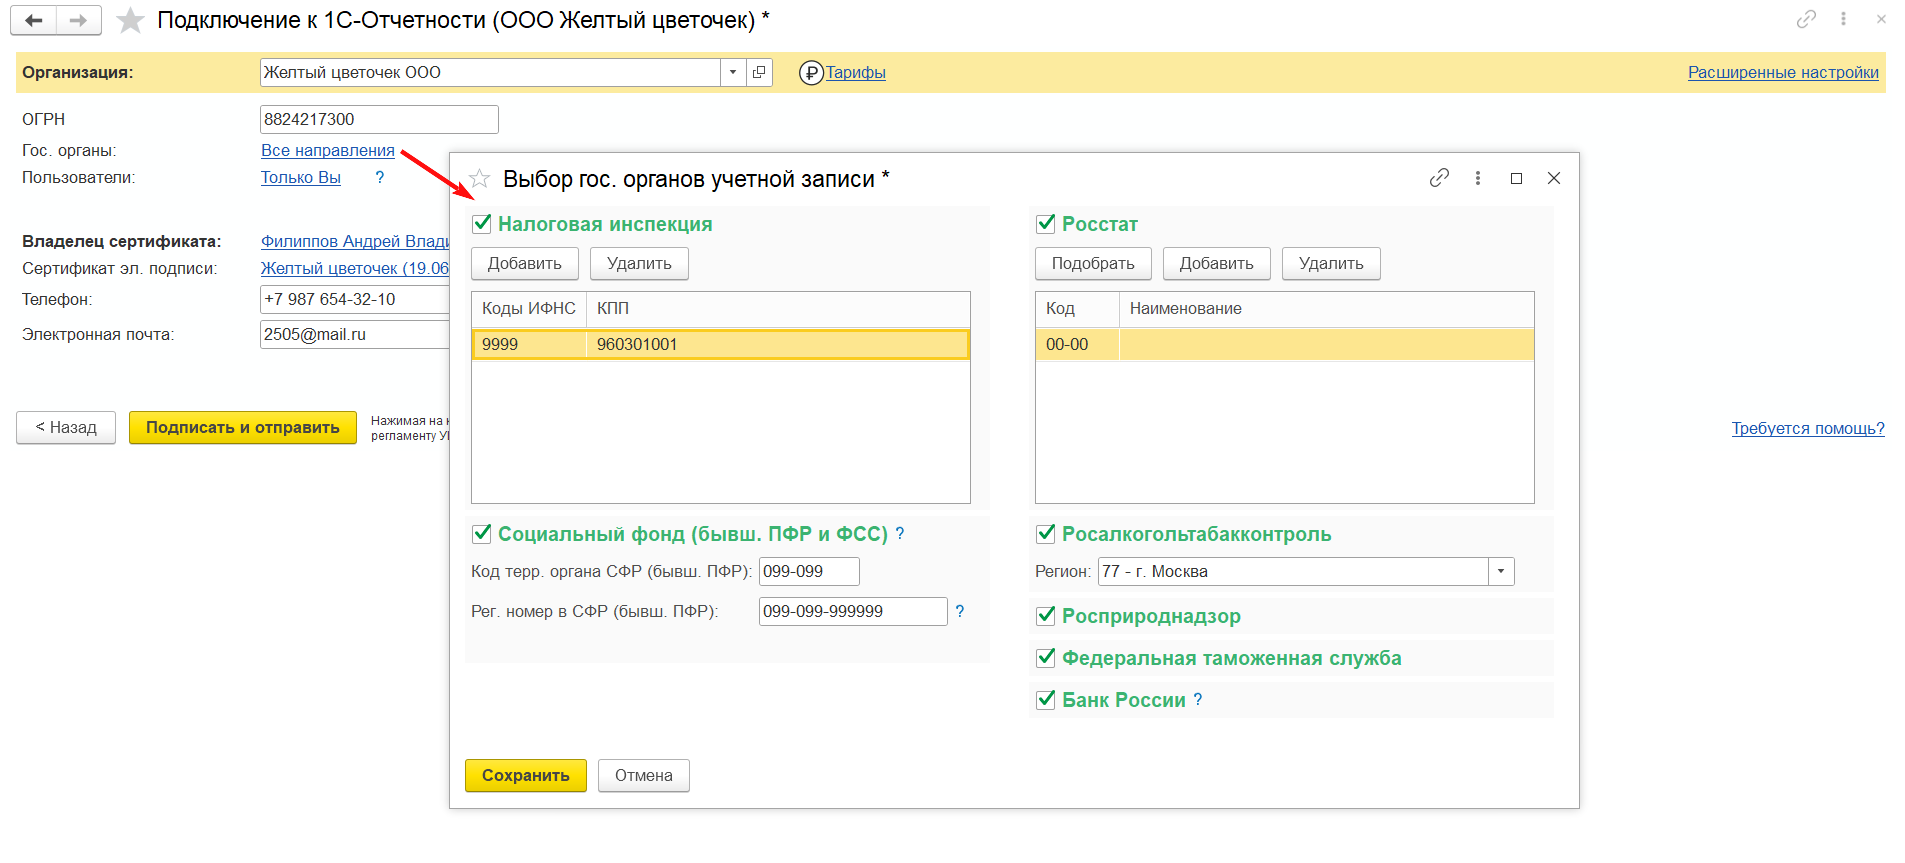This screenshot has width=1905, height=863.
Task: Open the Все направления link
Action: coord(327,150)
